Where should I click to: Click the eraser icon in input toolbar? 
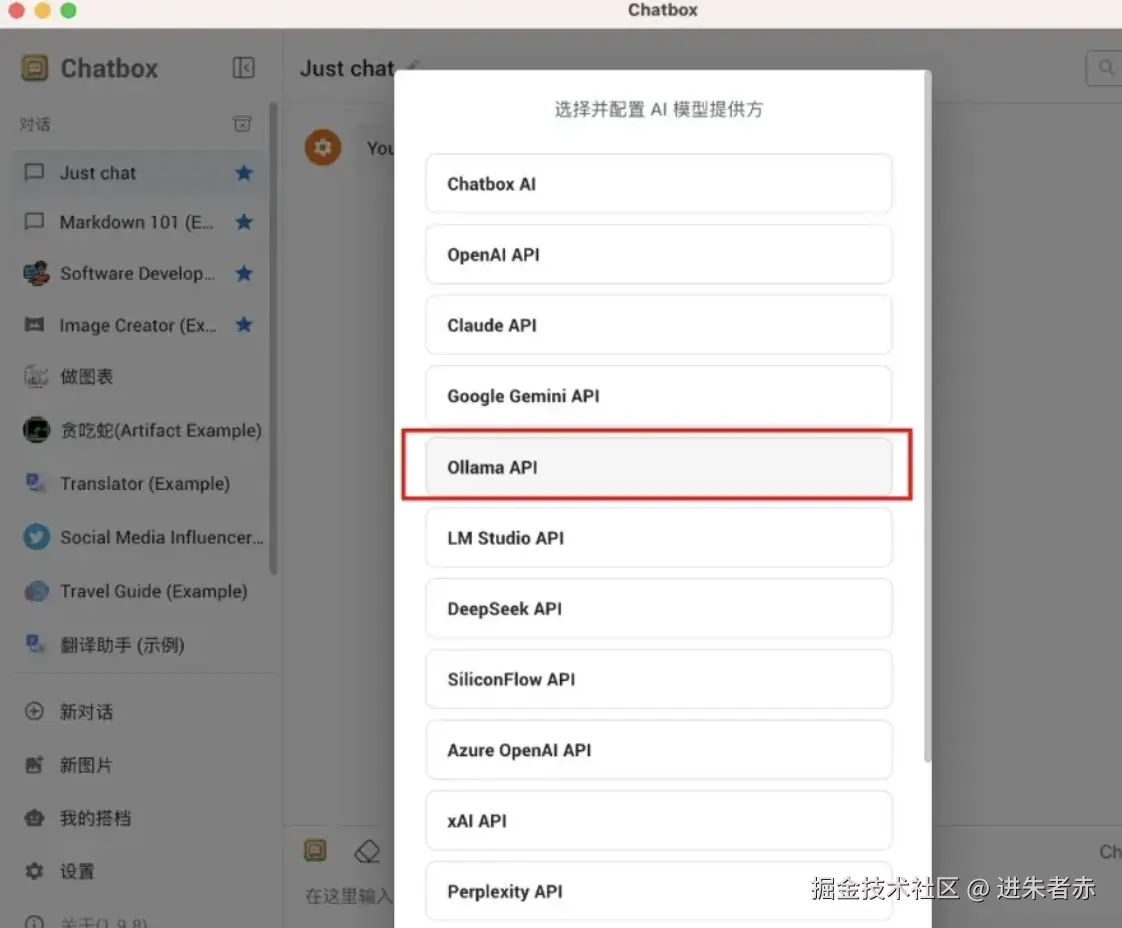[x=367, y=851]
